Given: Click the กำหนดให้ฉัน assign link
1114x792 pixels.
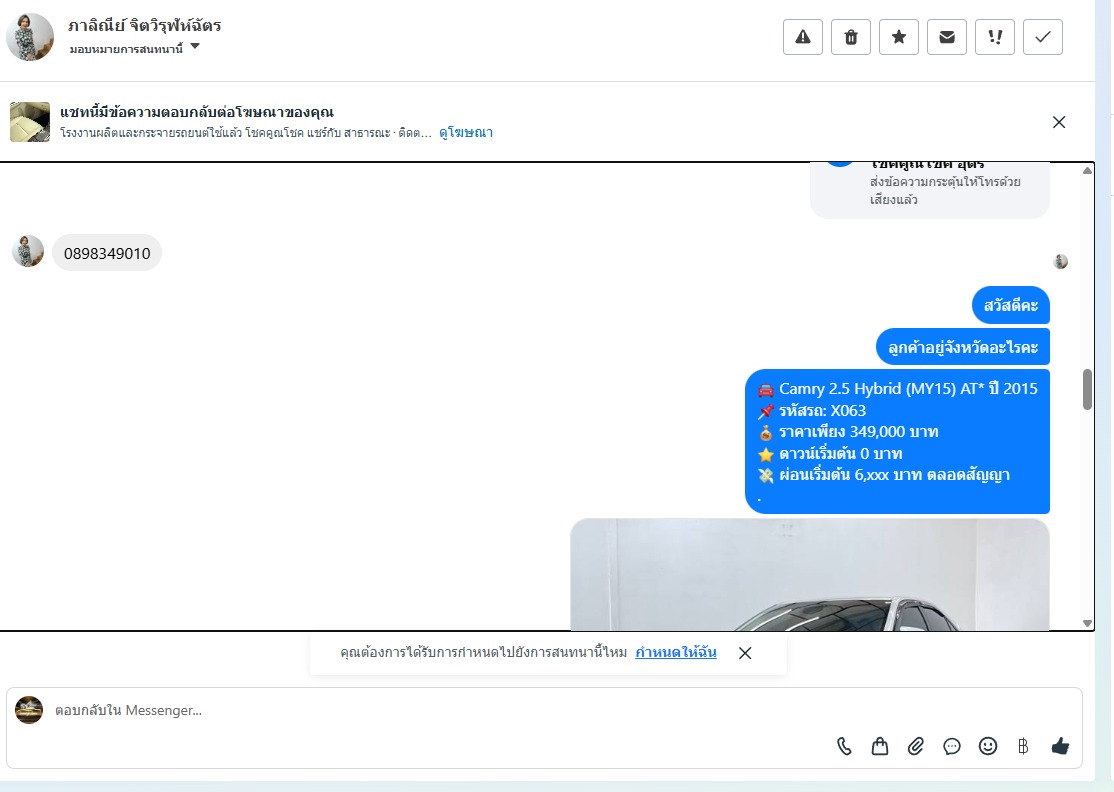Looking at the screenshot, I should [676, 652].
